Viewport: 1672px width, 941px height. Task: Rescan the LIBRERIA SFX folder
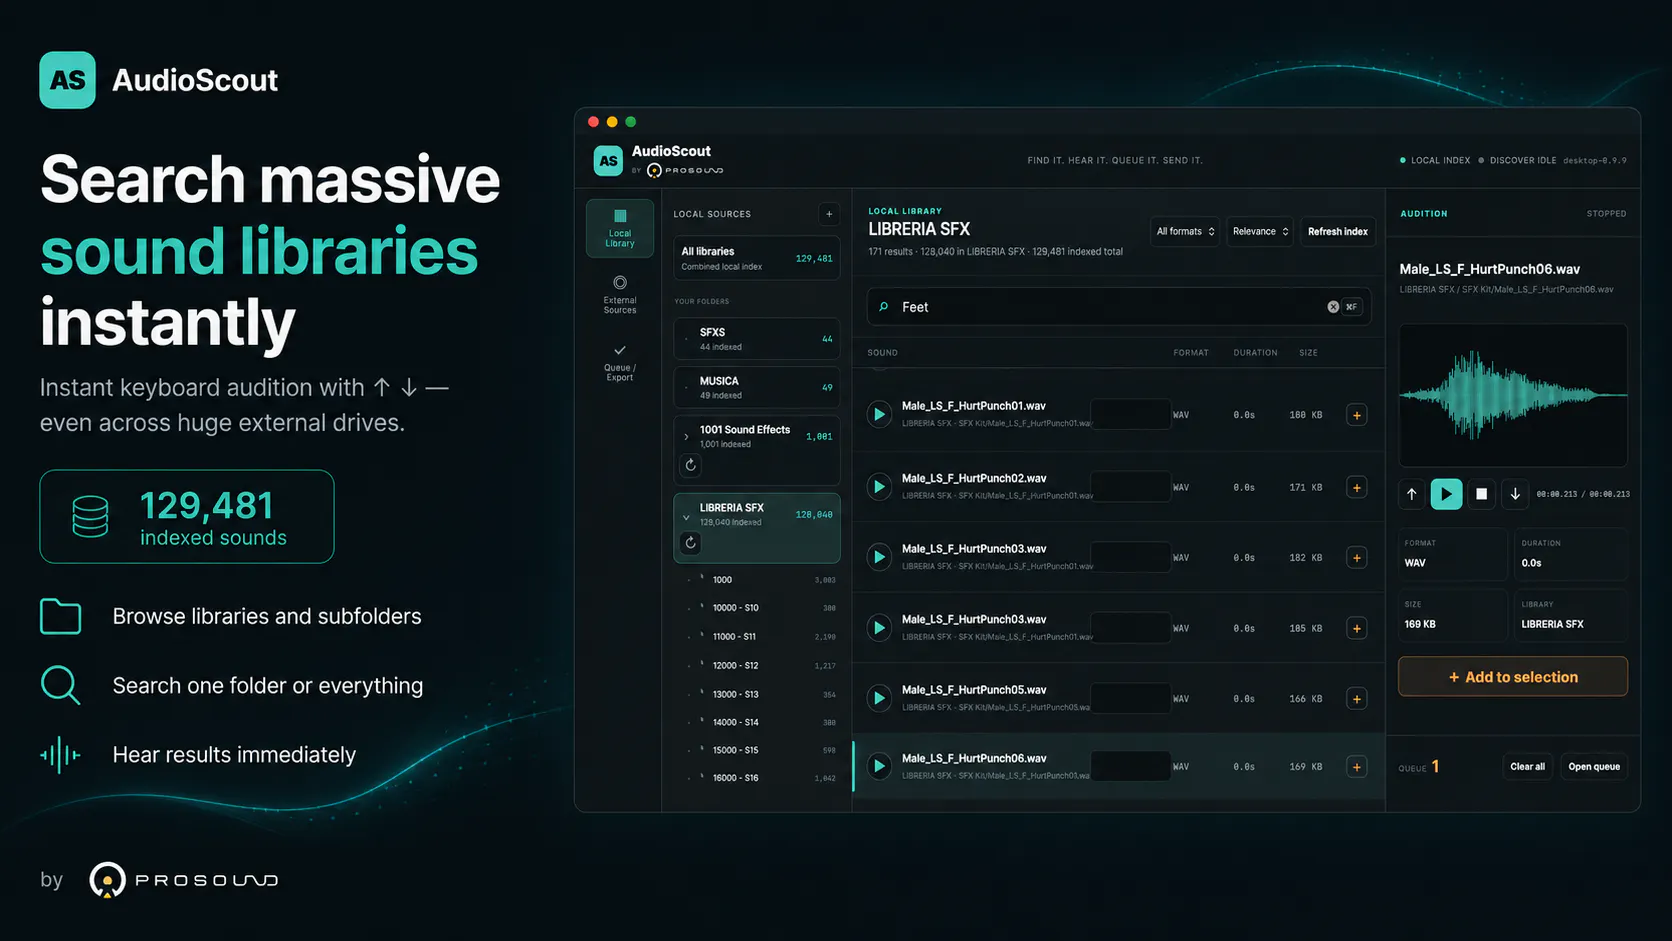pyautogui.click(x=690, y=543)
